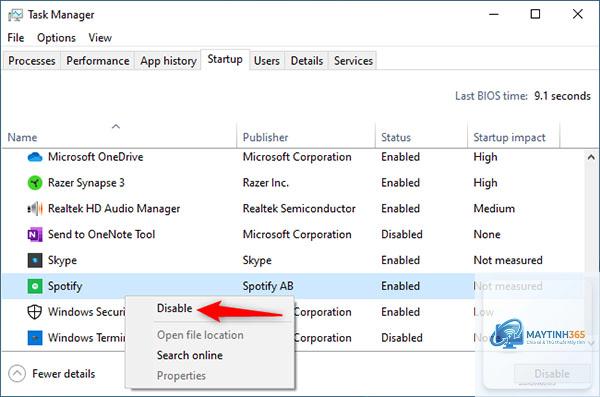Click the Disabled status of Send to OneNote

point(402,234)
